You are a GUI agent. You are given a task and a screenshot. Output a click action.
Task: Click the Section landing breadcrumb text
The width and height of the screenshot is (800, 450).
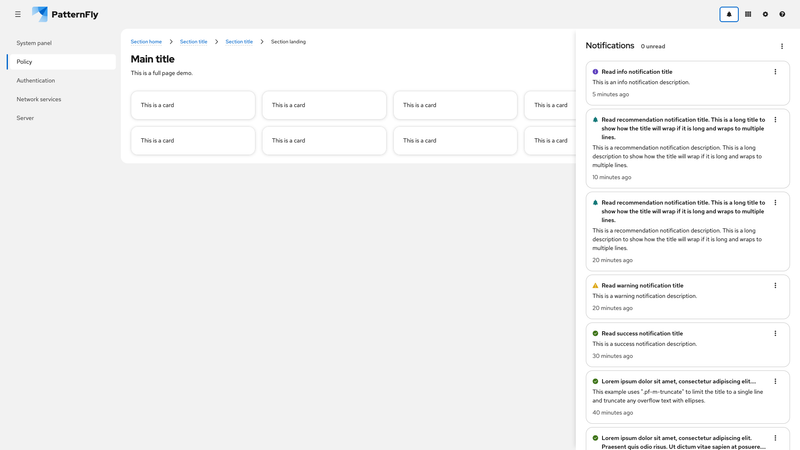(288, 42)
